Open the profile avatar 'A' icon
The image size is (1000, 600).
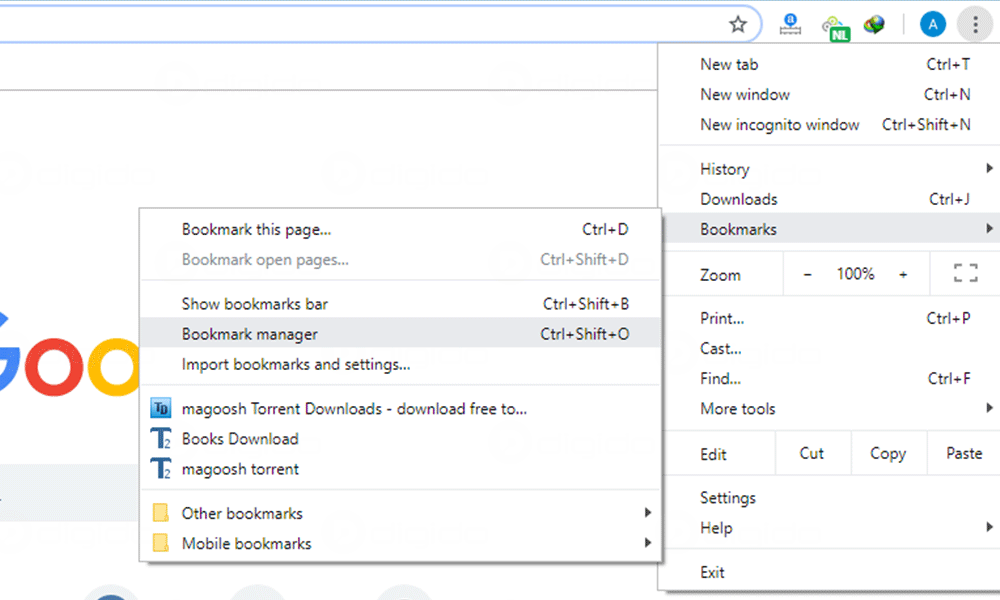tap(932, 24)
